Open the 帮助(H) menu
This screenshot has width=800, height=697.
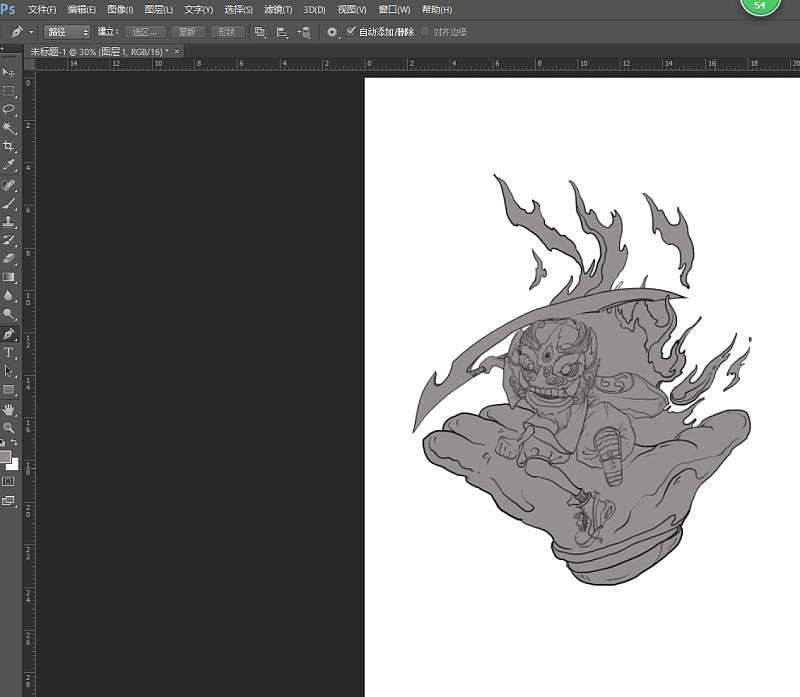coord(437,9)
